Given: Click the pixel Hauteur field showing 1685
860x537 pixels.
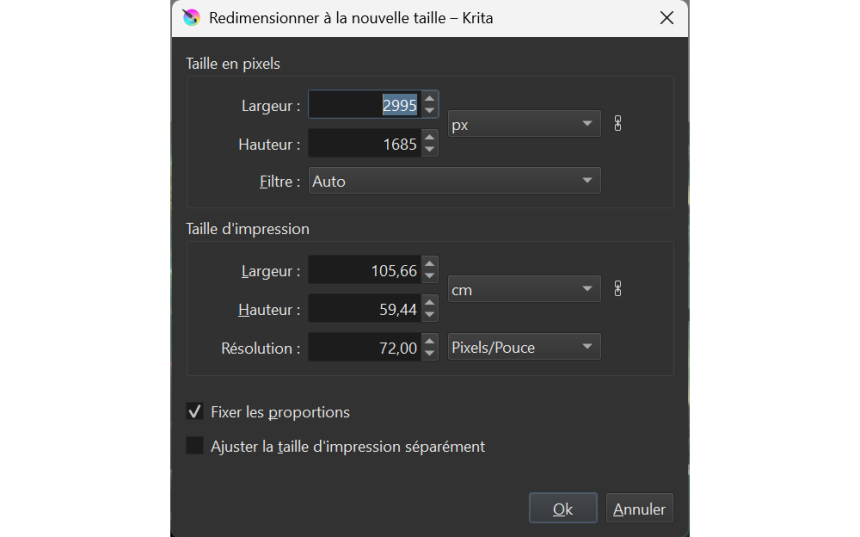Looking at the screenshot, I should (364, 144).
